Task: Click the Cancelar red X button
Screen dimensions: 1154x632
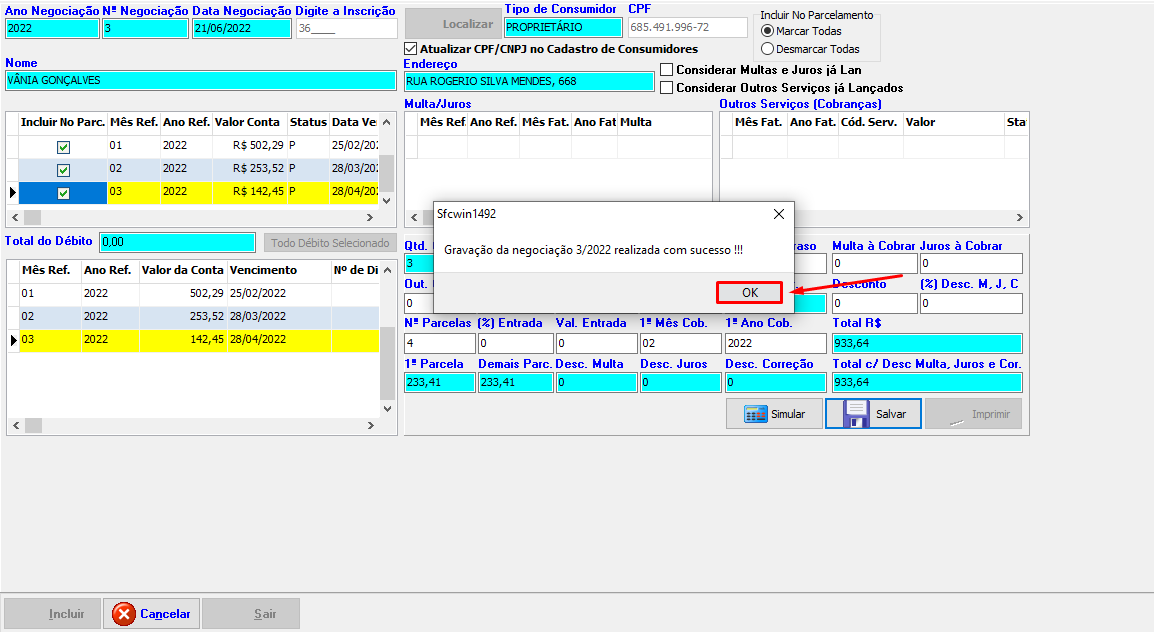Action: [x=151, y=614]
